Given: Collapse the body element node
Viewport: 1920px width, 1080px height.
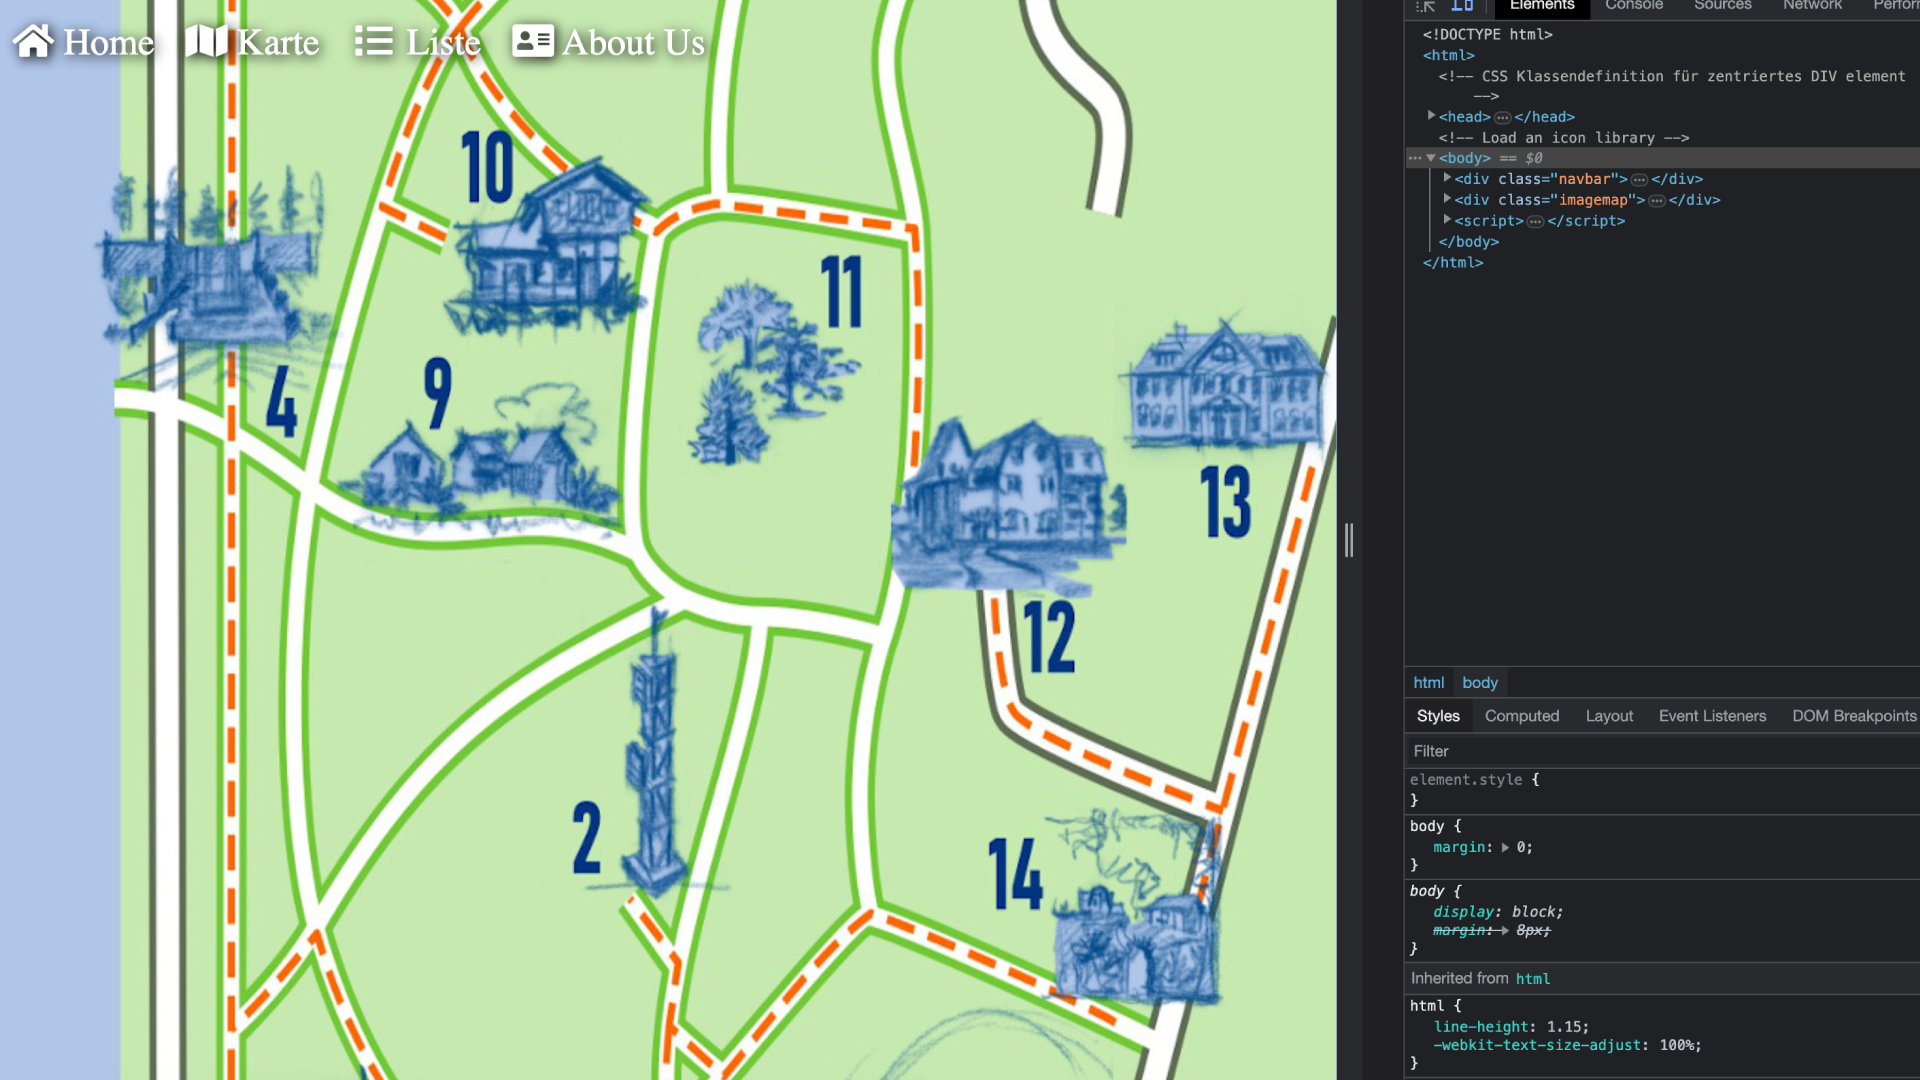Looking at the screenshot, I should click(1431, 158).
